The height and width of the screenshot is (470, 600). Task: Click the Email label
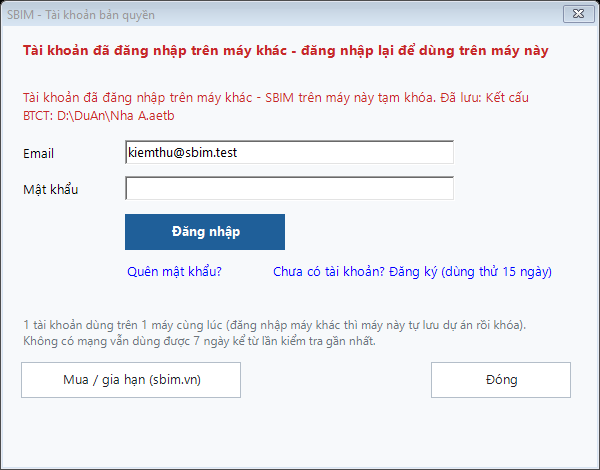pyautogui.click(x=38, y=153)
